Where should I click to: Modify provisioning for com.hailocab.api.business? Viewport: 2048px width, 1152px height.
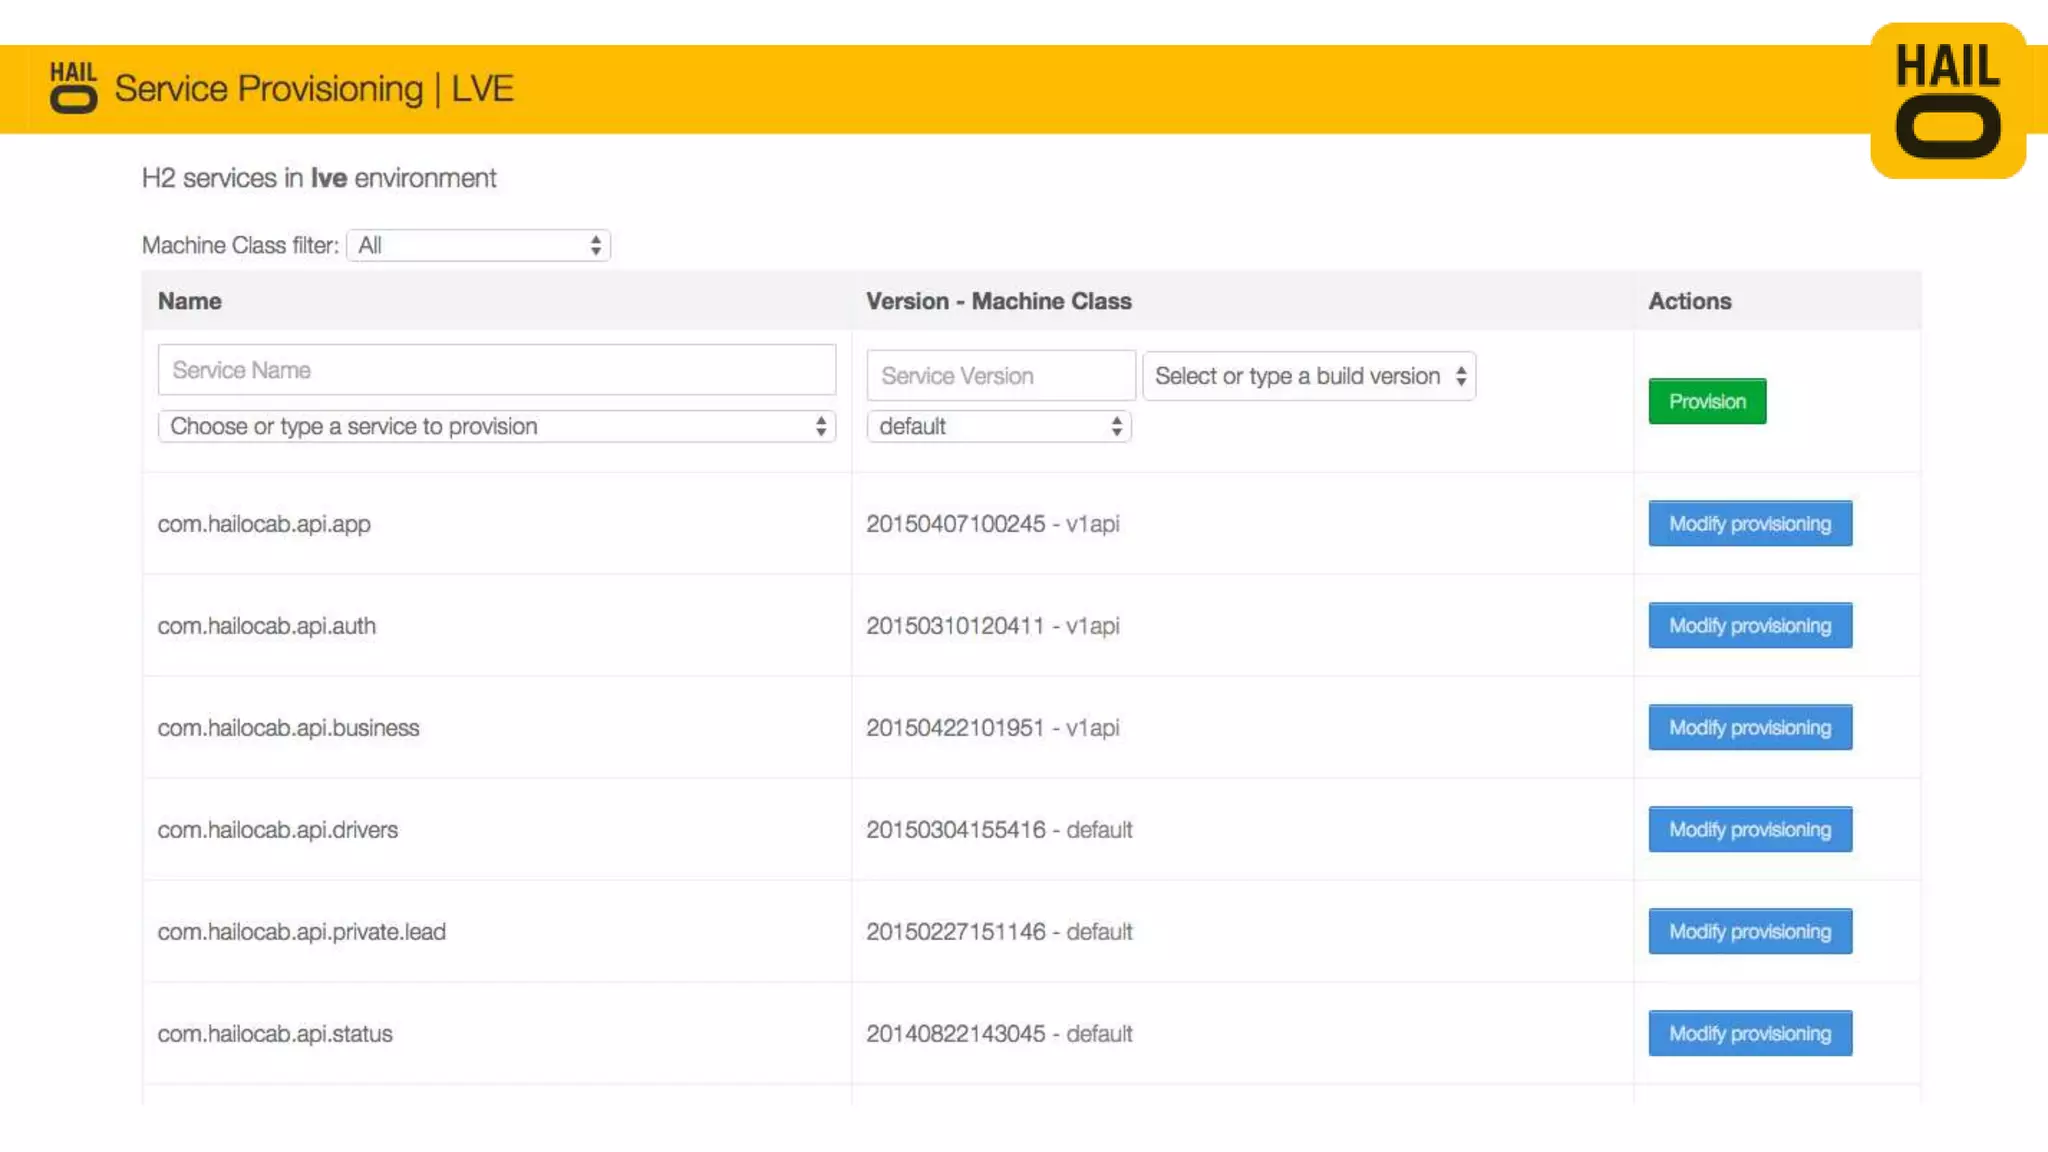pyautogui.click(x=1749, y=728)
